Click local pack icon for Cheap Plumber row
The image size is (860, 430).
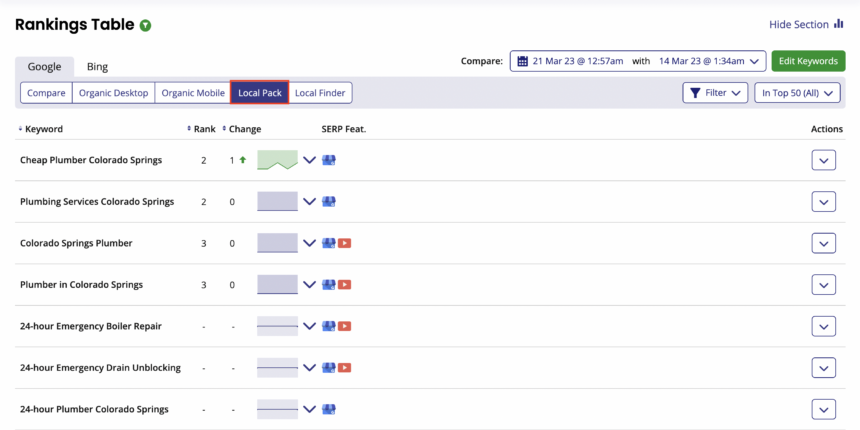(x=328, y=160)
